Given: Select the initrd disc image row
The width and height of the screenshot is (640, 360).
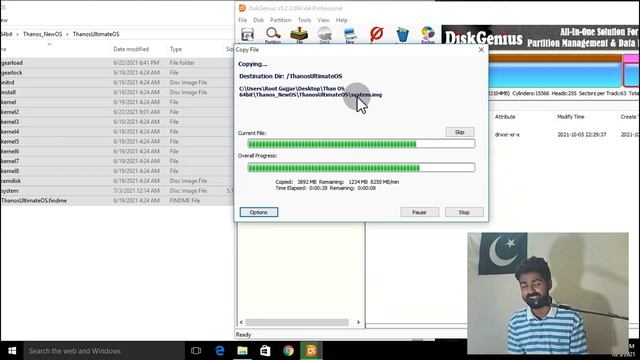Looking at the screenshot, I should (117, 82).
